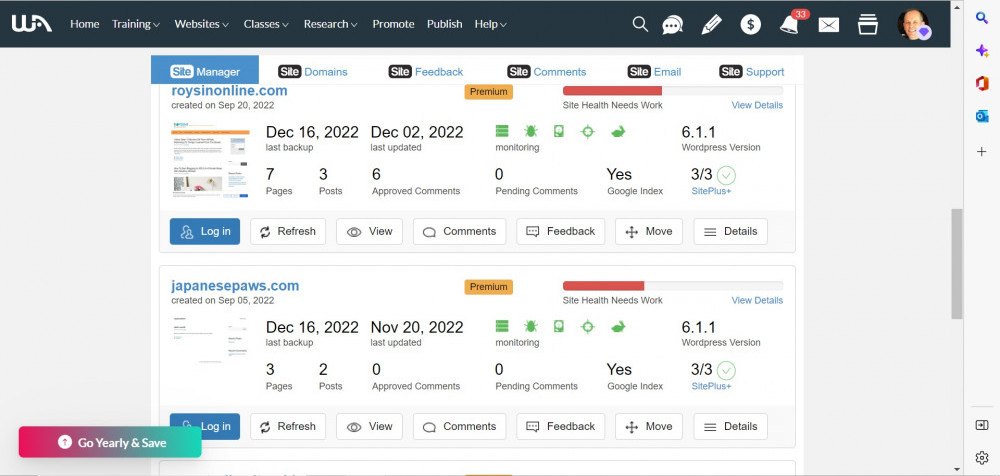The image size is (1000, 476).
Task: Click the roysinonline.com crosshair target icon
Action: tap(587, 131)
